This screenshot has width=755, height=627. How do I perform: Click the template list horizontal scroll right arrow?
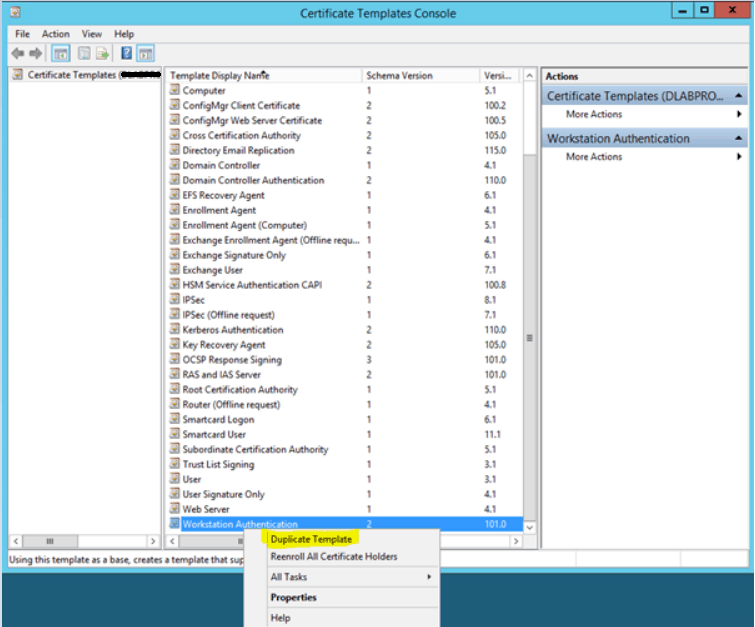tap(516, 541)
